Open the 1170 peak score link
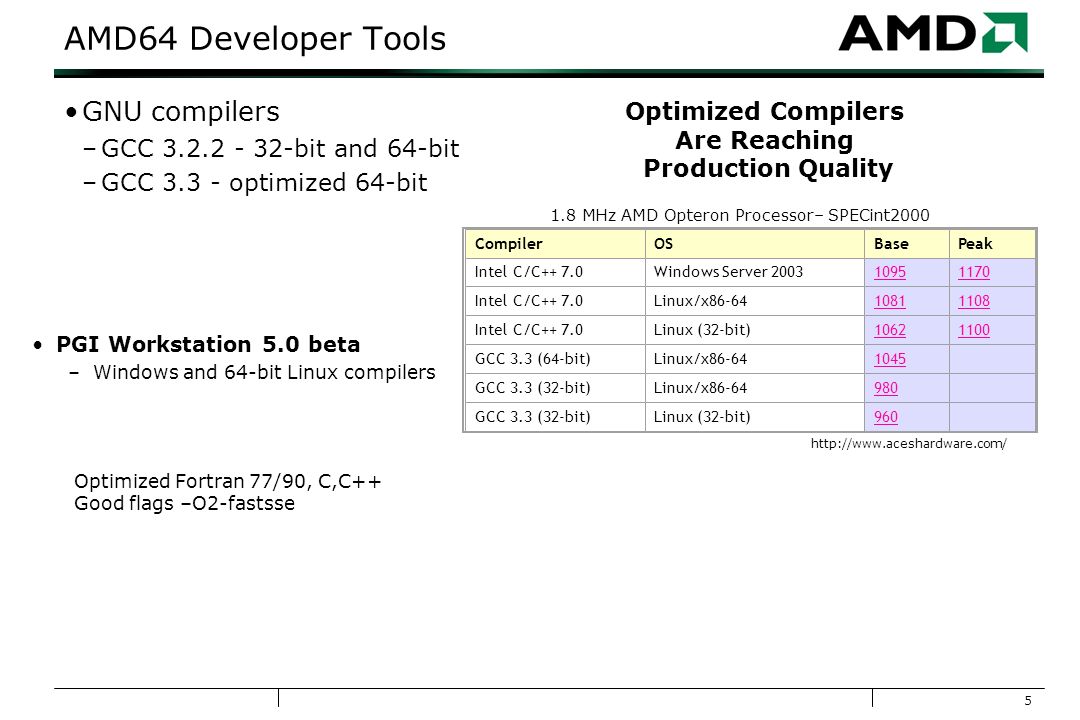Screen dimensions: 1080x720 pyautogui.click(x=973, y=272)
